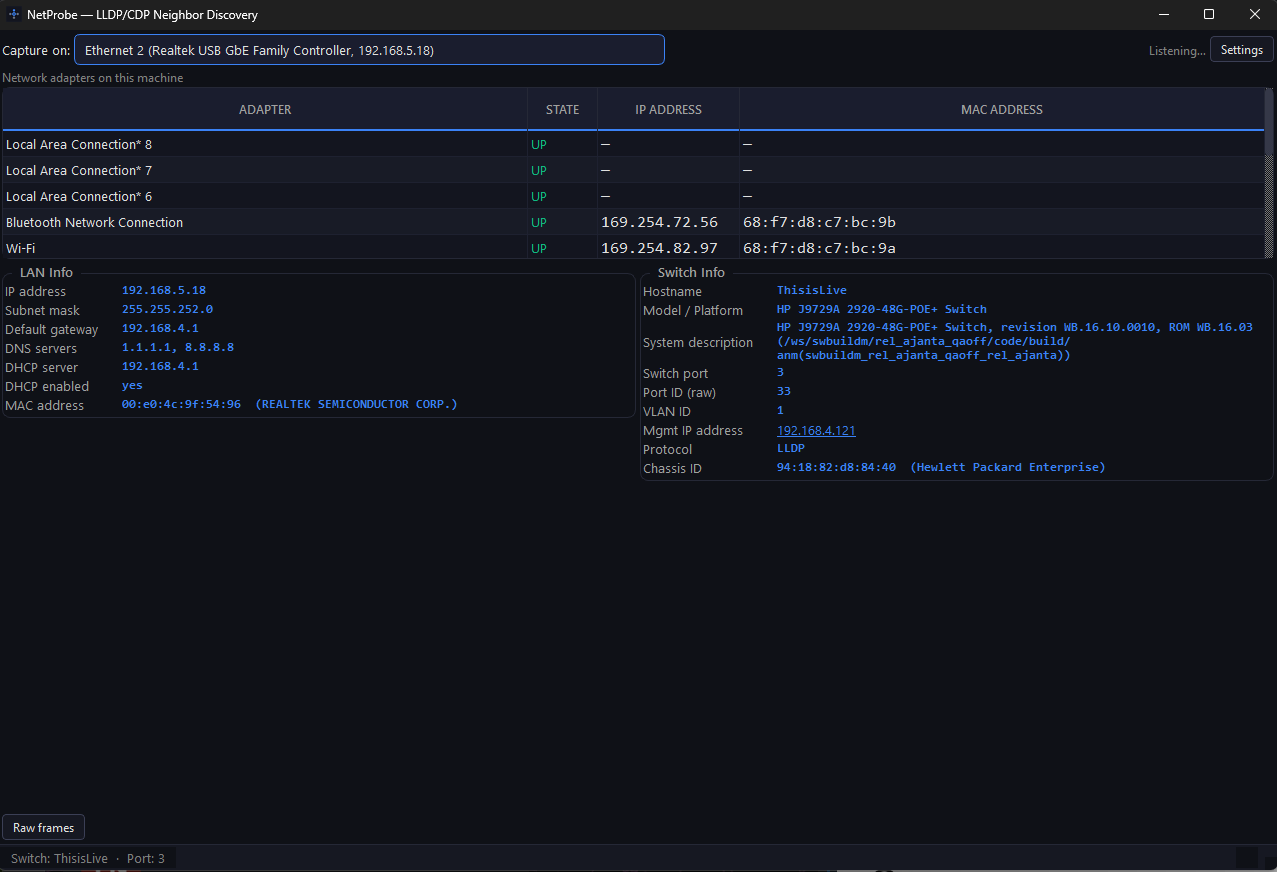
Task: Open the Settings button
Action: (1241, 50)
